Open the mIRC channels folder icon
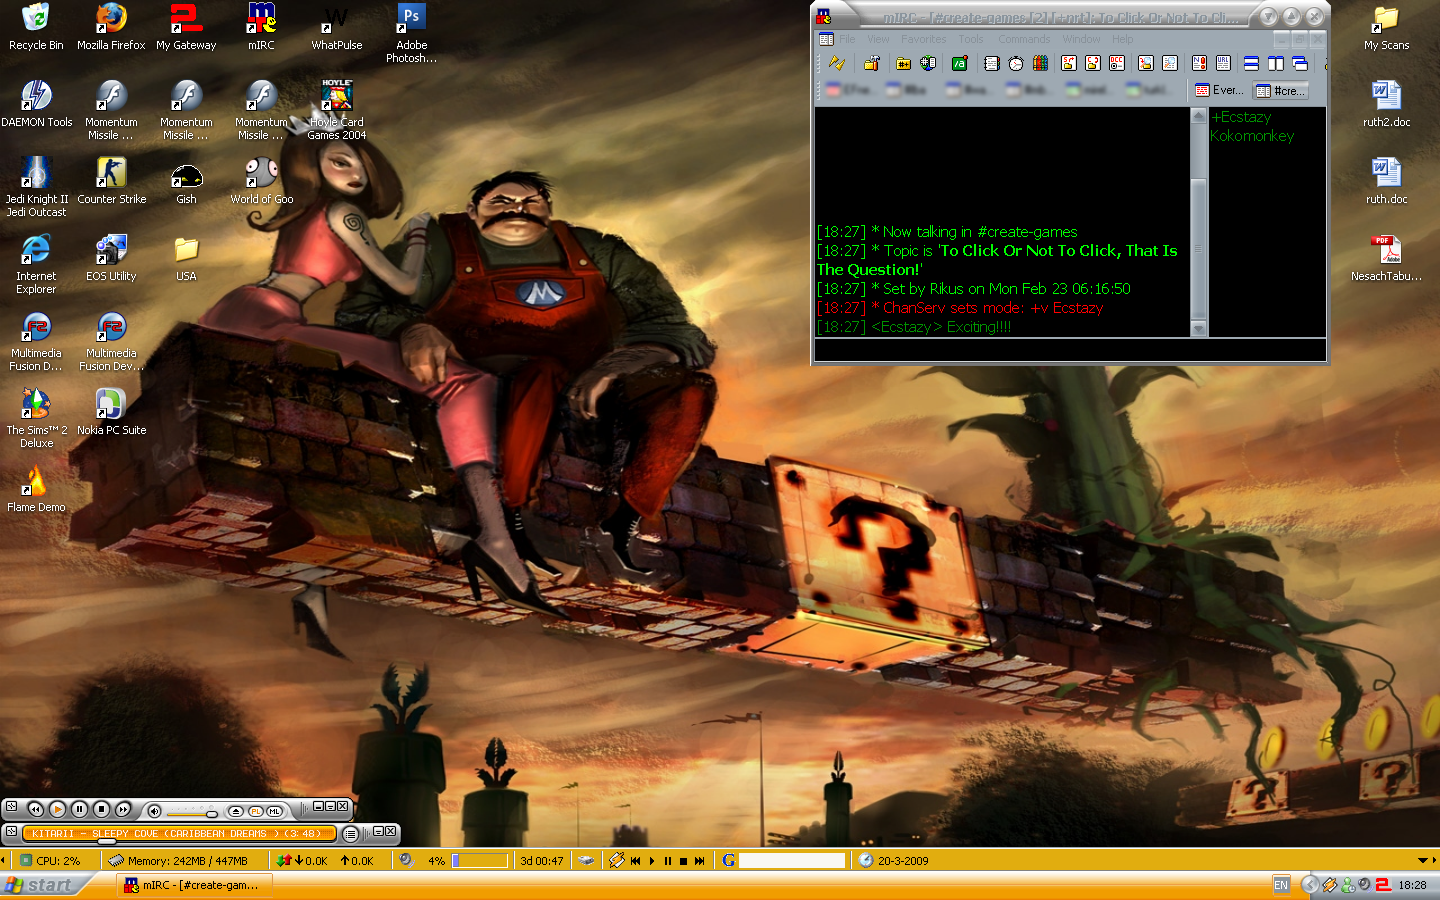The width and height of the screenshot is (1440, 900). click(x=904, y=63)
